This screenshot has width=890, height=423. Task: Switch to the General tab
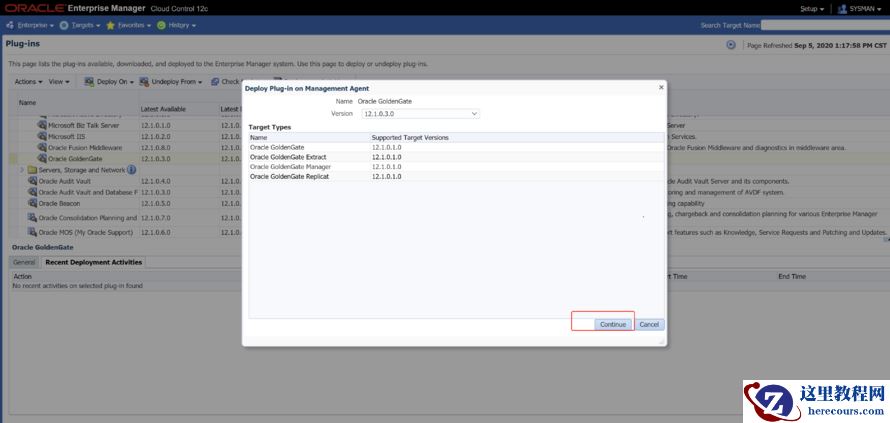coord(24,262)
